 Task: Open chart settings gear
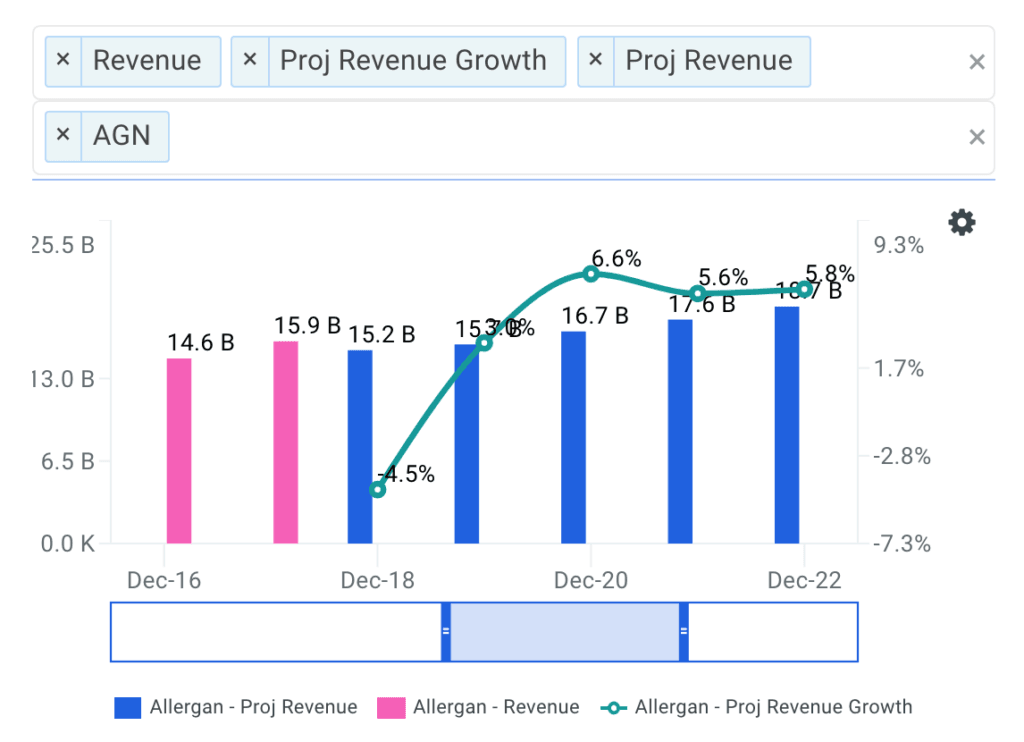(x=961, y=222)
